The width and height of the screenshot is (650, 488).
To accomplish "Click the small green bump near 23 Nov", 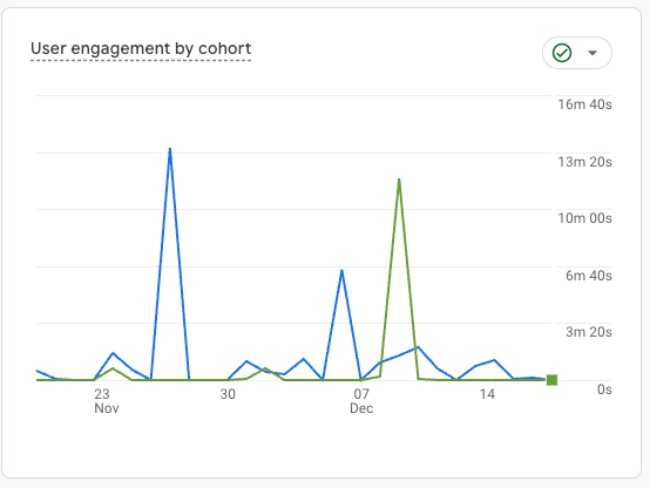I will coord(113,369).
